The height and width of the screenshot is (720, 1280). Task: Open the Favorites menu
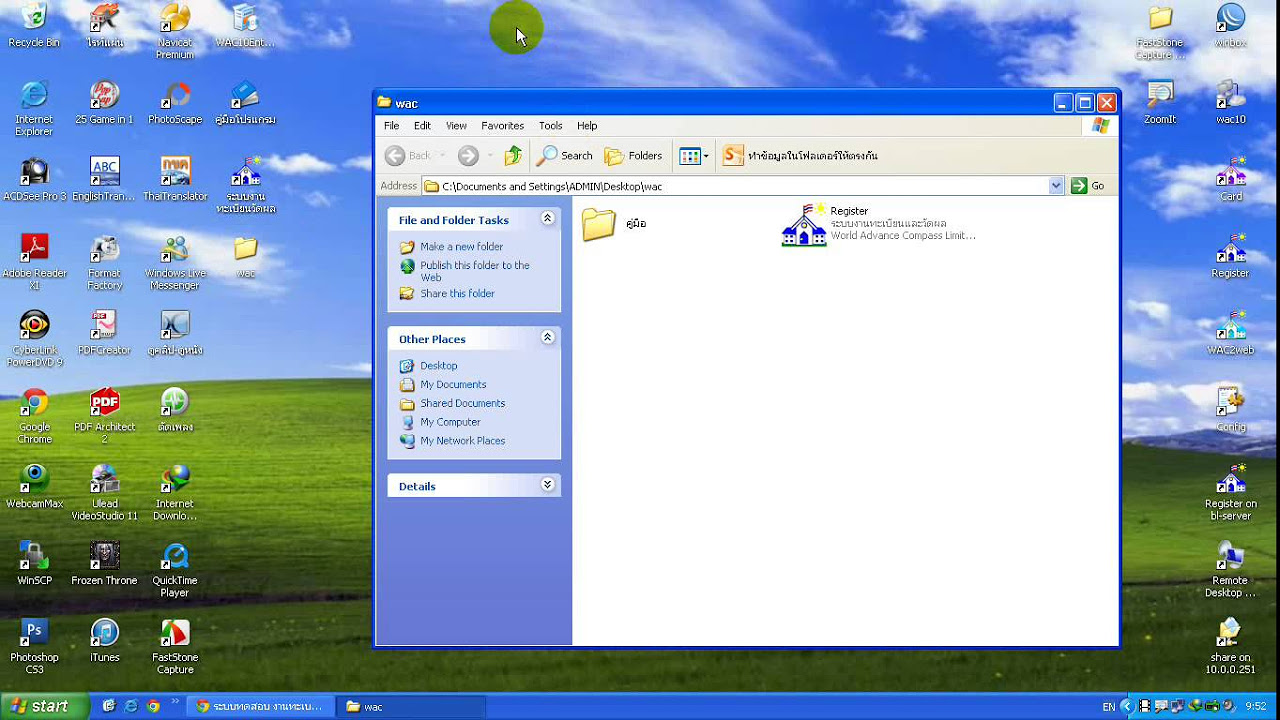pyautogui.click(x=502, y=126)
